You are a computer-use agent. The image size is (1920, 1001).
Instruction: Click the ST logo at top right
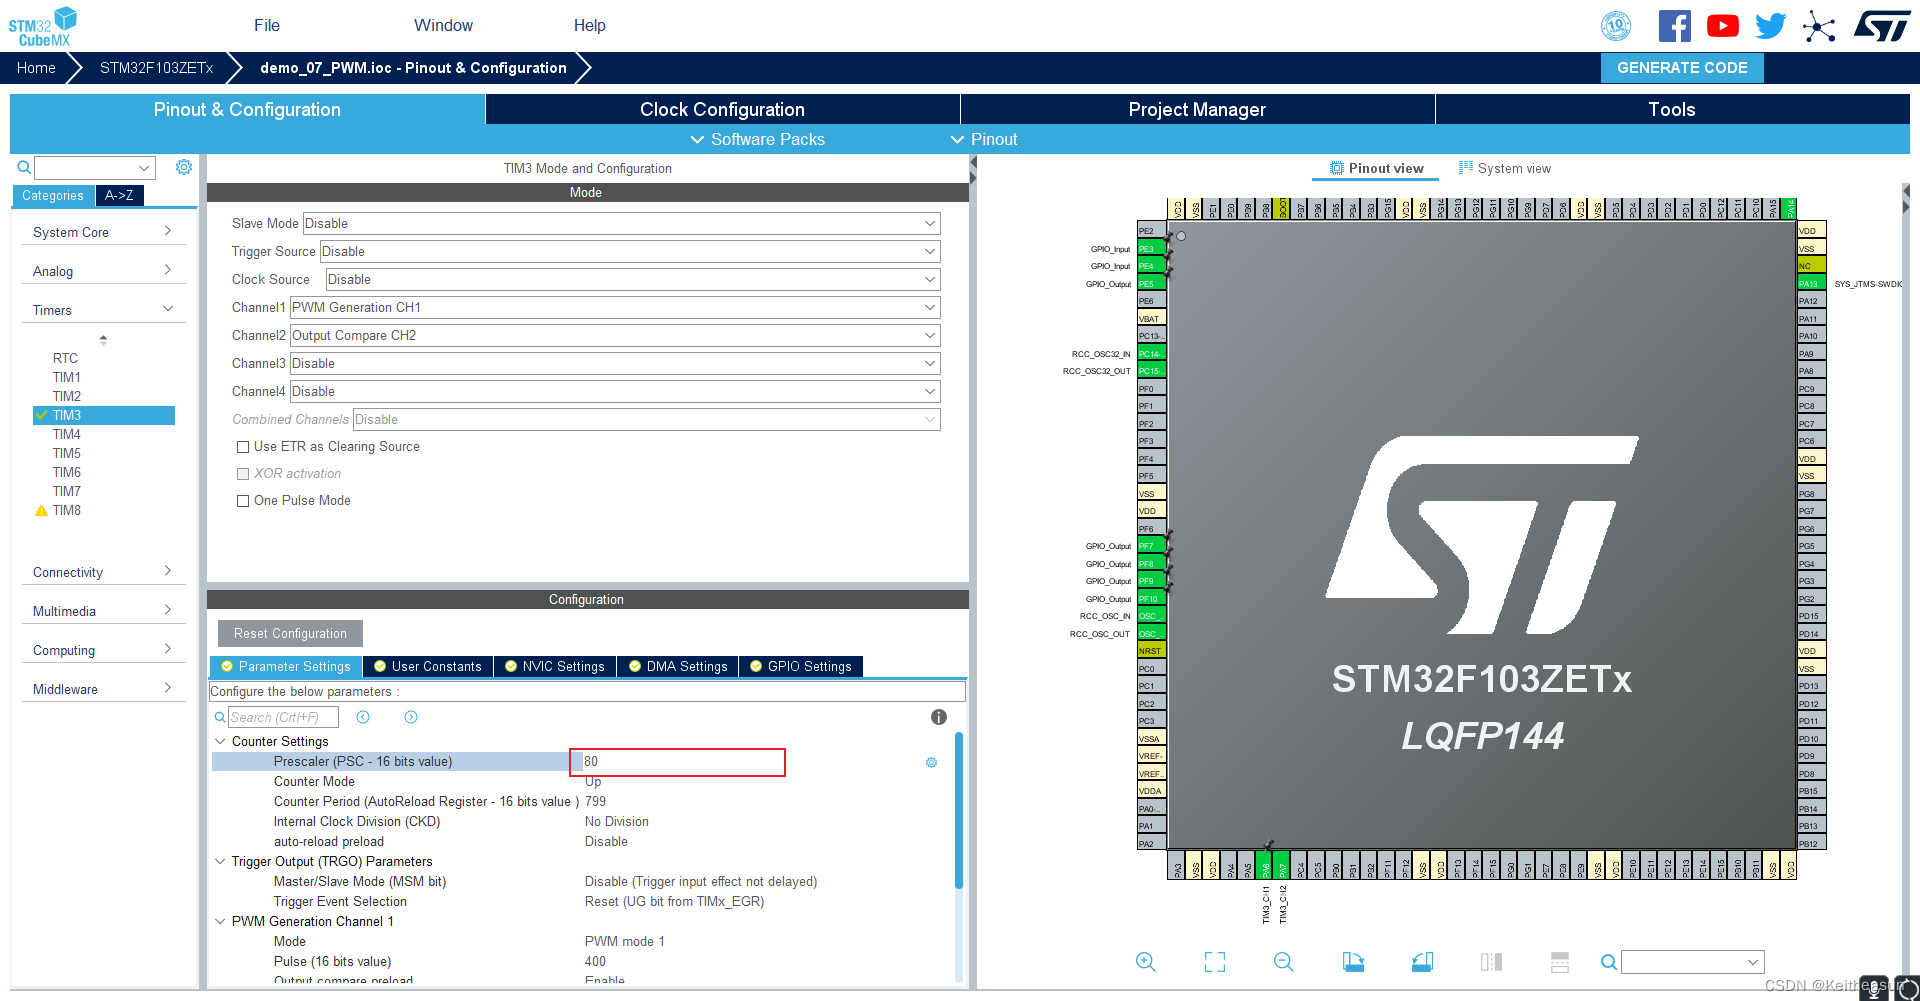(1882, 26)
